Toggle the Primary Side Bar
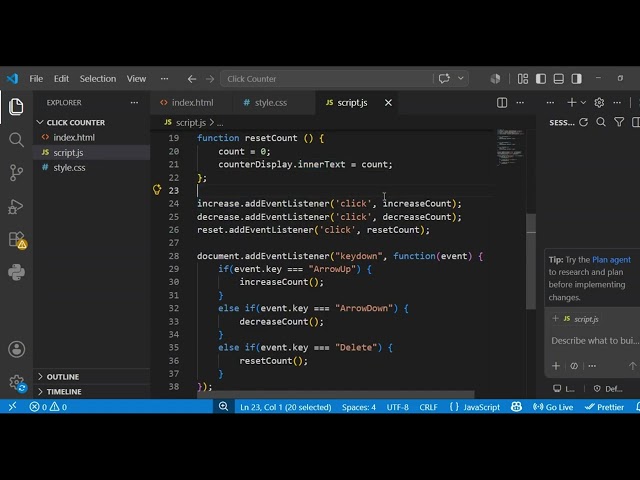The height and width of the screenshot is (480, 640). click(541, 79)
